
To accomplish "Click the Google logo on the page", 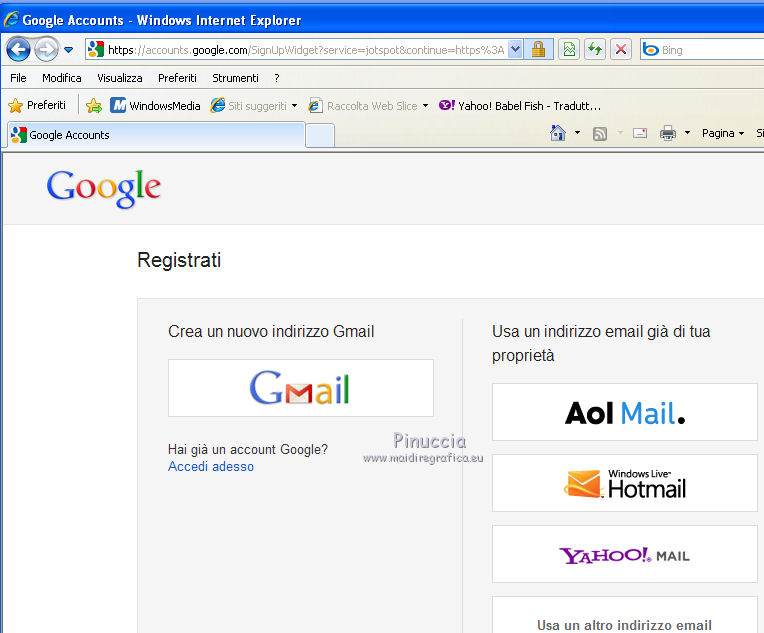I will pos(104,188).
